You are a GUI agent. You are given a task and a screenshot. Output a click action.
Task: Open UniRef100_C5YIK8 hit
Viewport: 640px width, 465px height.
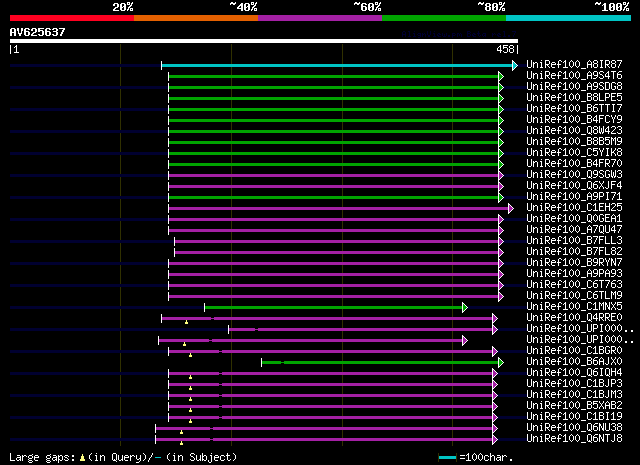click(x=574, y=152)
